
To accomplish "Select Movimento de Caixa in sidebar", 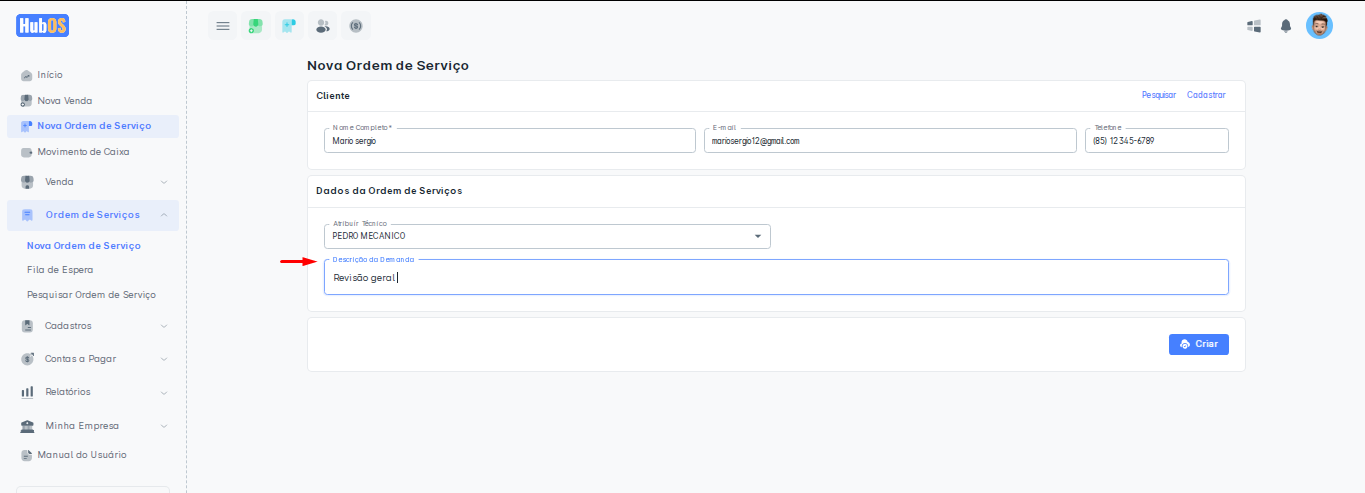I will (x=83, y=152).
